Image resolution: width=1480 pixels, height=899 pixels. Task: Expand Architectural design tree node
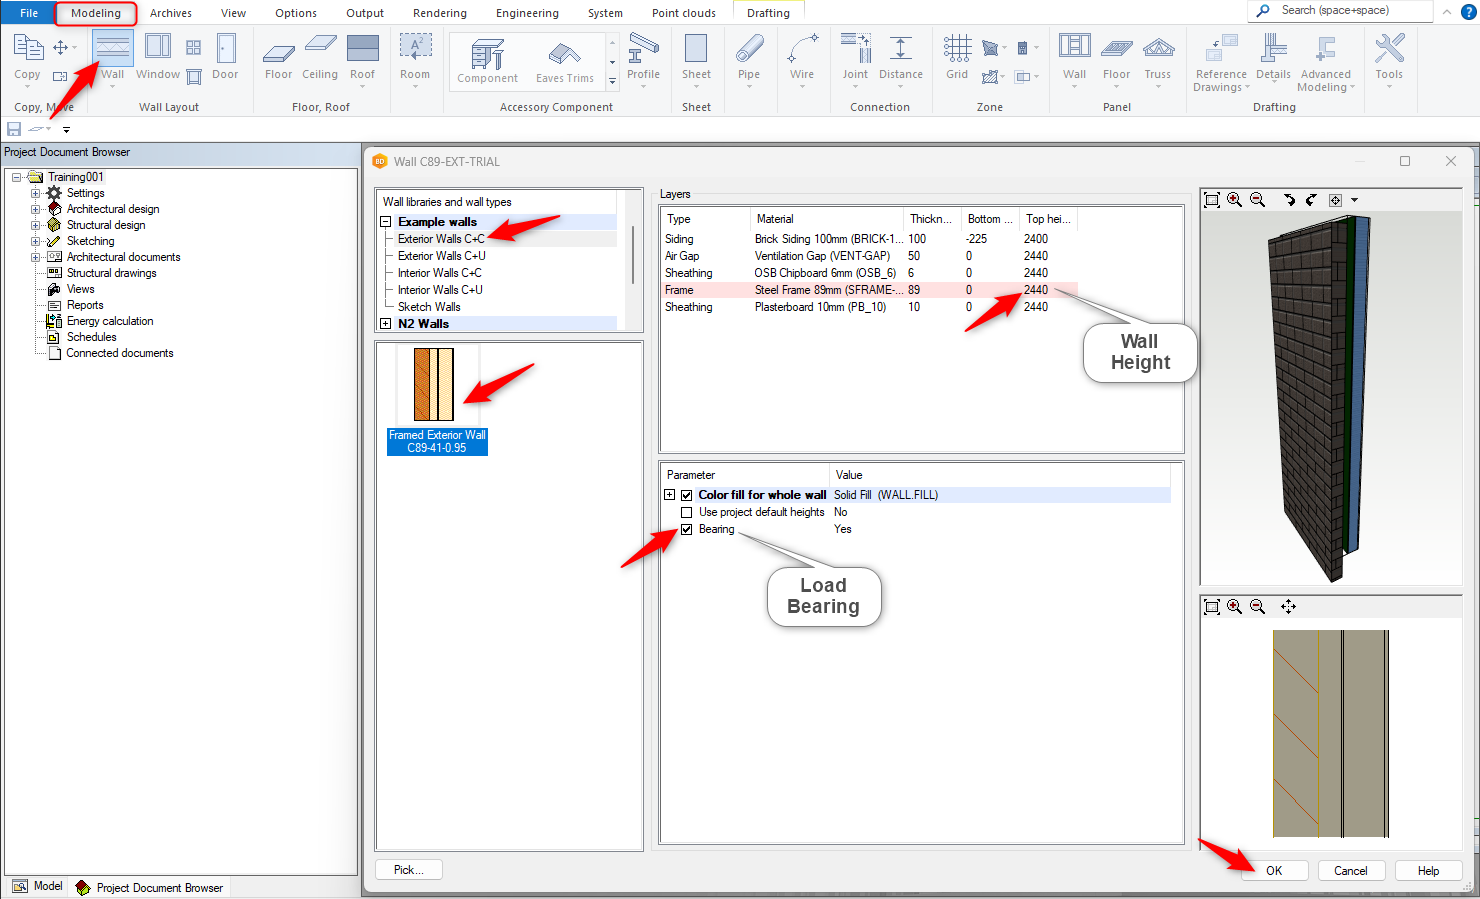click(x=36, y=209)
